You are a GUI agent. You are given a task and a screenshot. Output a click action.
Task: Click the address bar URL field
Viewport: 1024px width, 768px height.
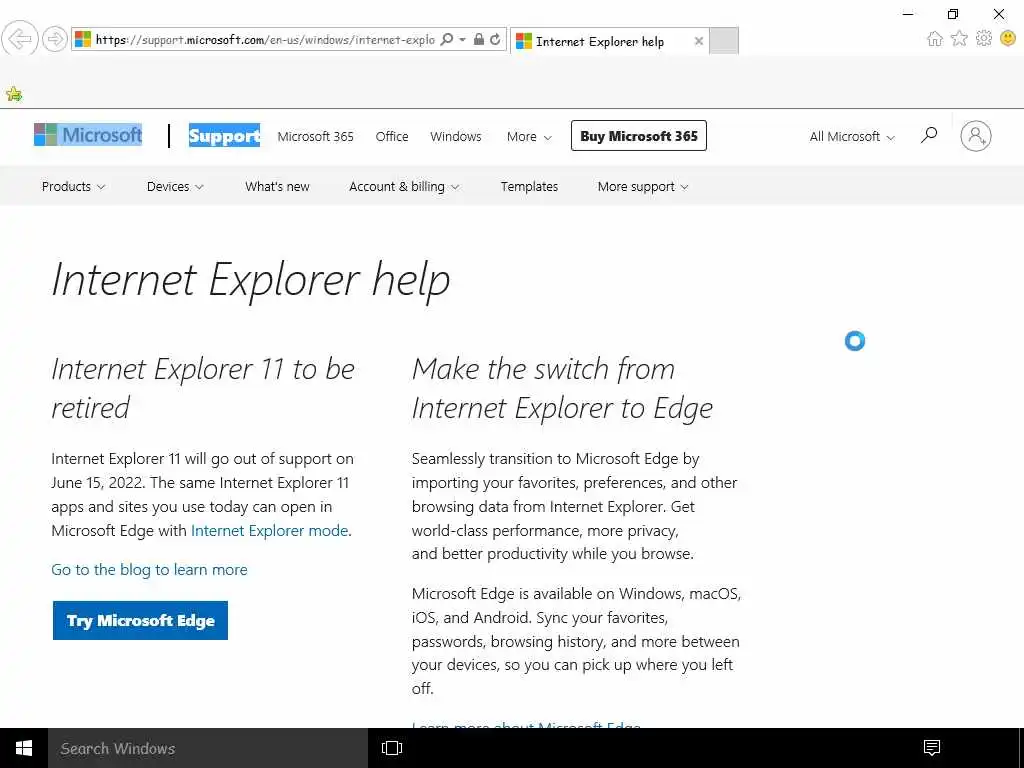click(x=264, y=40)
